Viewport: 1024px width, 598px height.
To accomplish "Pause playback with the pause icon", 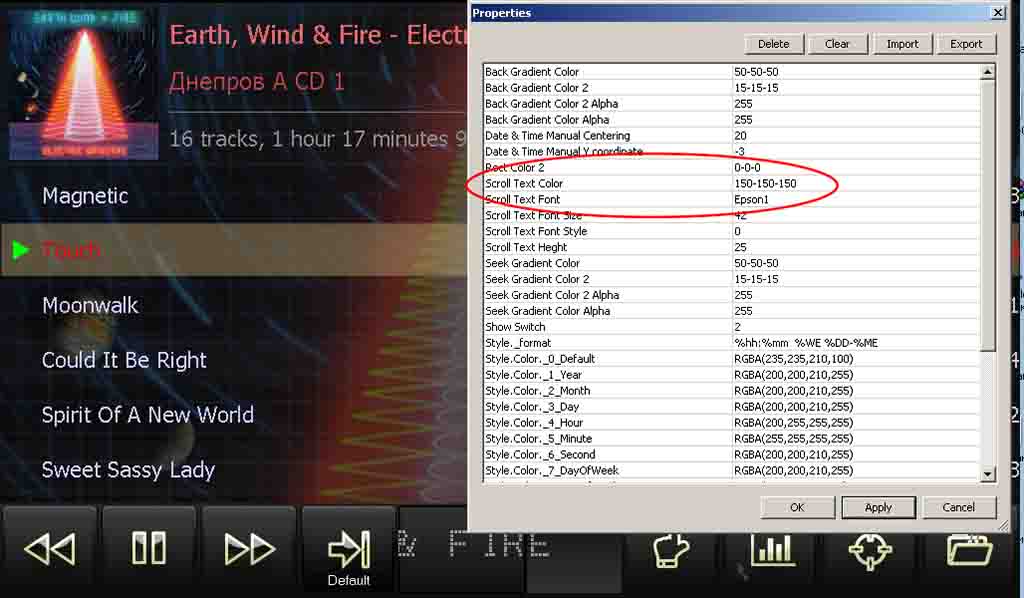I will click(148, 548).
